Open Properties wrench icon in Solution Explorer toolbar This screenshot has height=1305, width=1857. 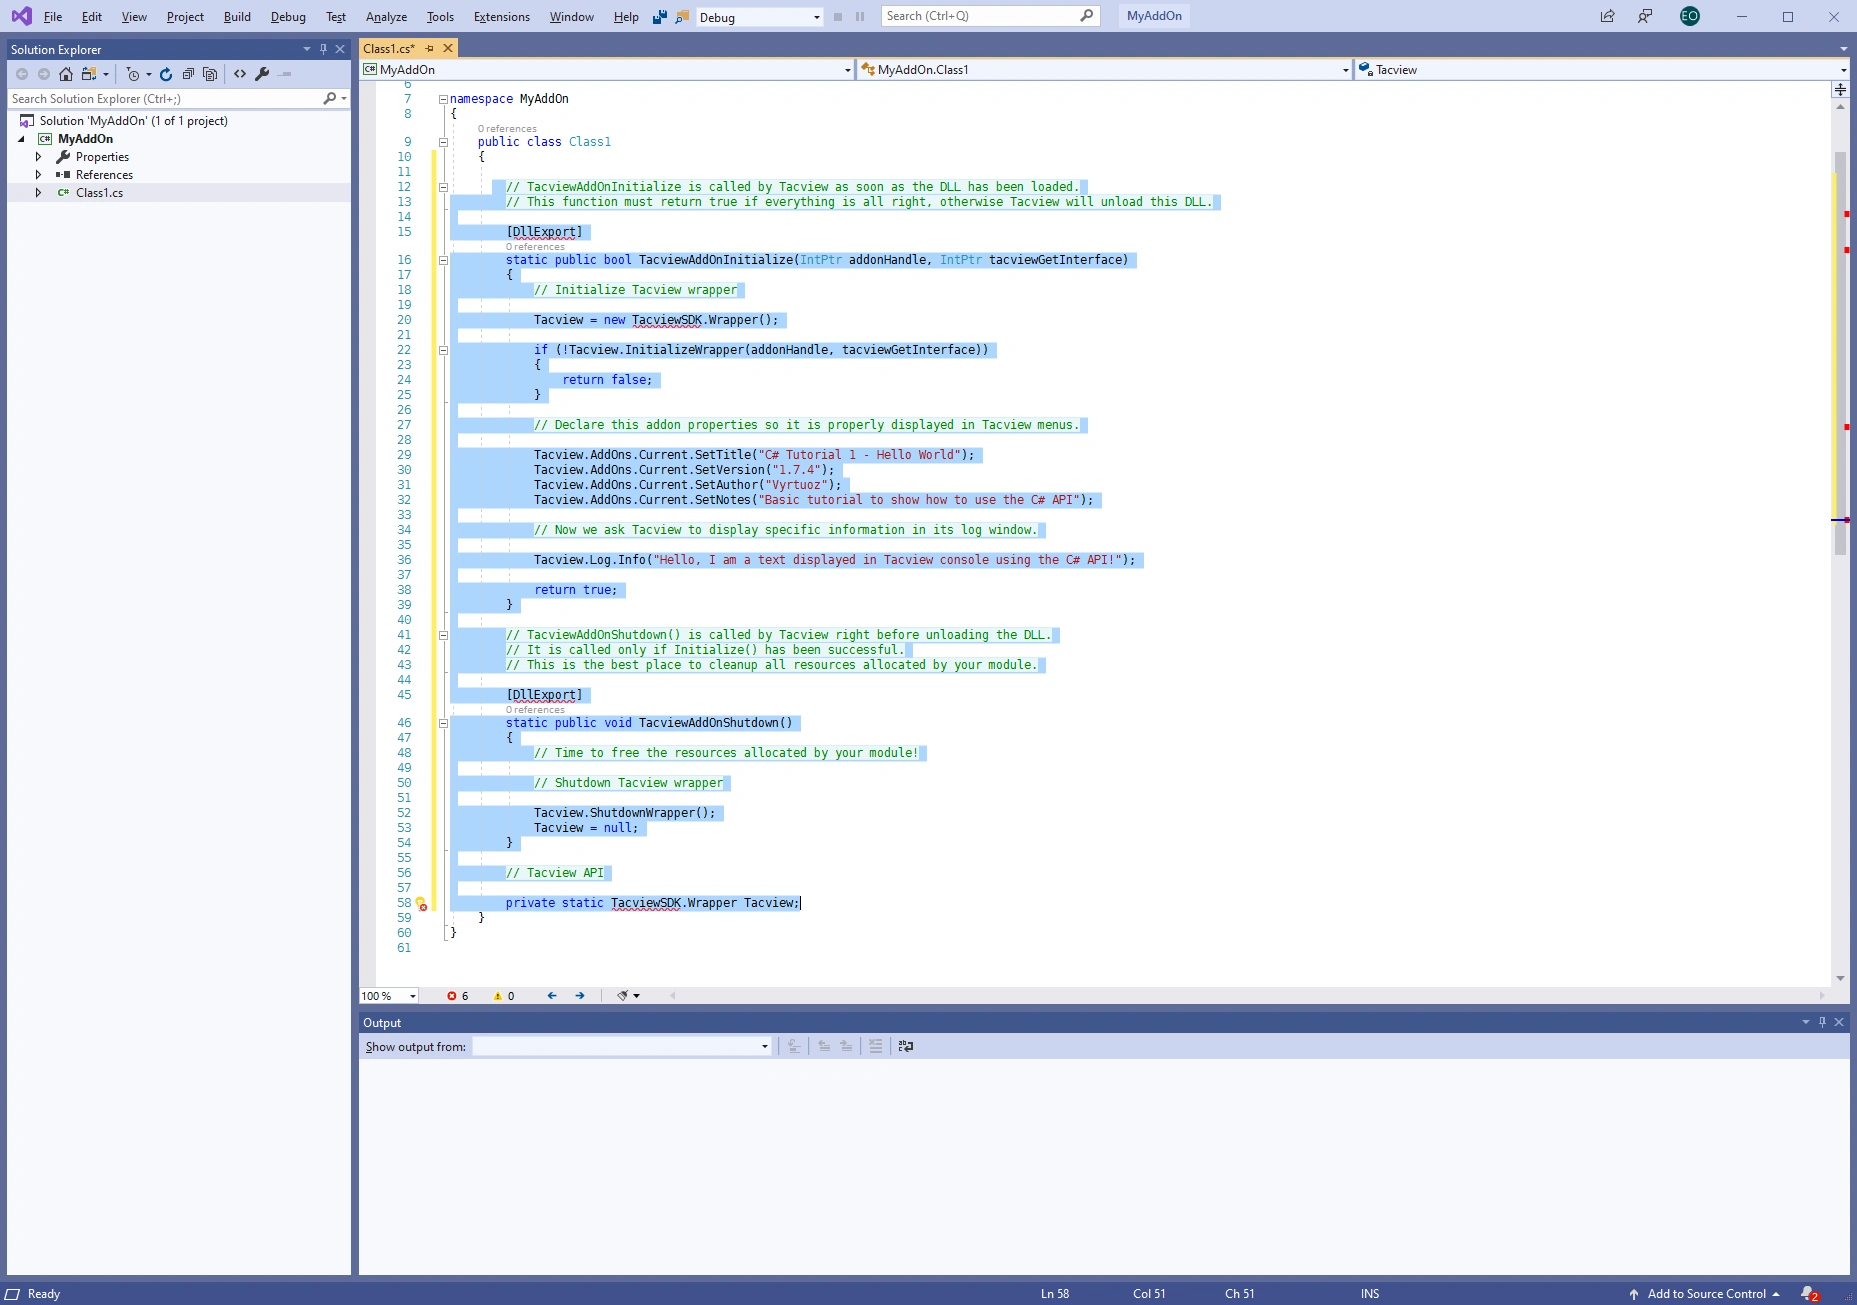coord(262,74)
